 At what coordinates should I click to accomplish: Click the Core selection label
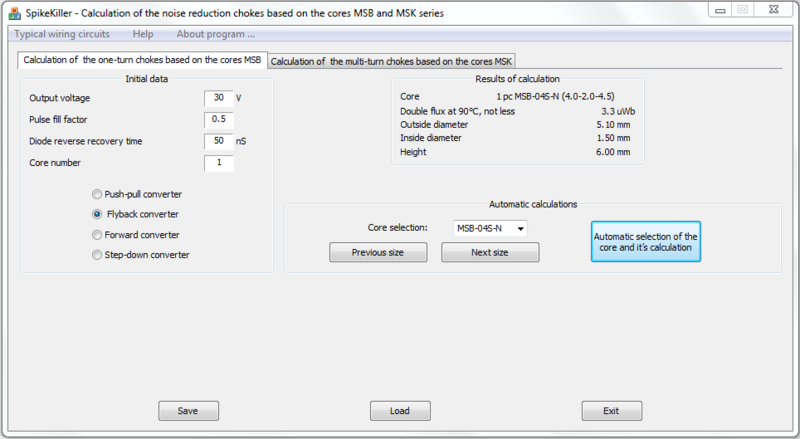[x=397, y=228]
